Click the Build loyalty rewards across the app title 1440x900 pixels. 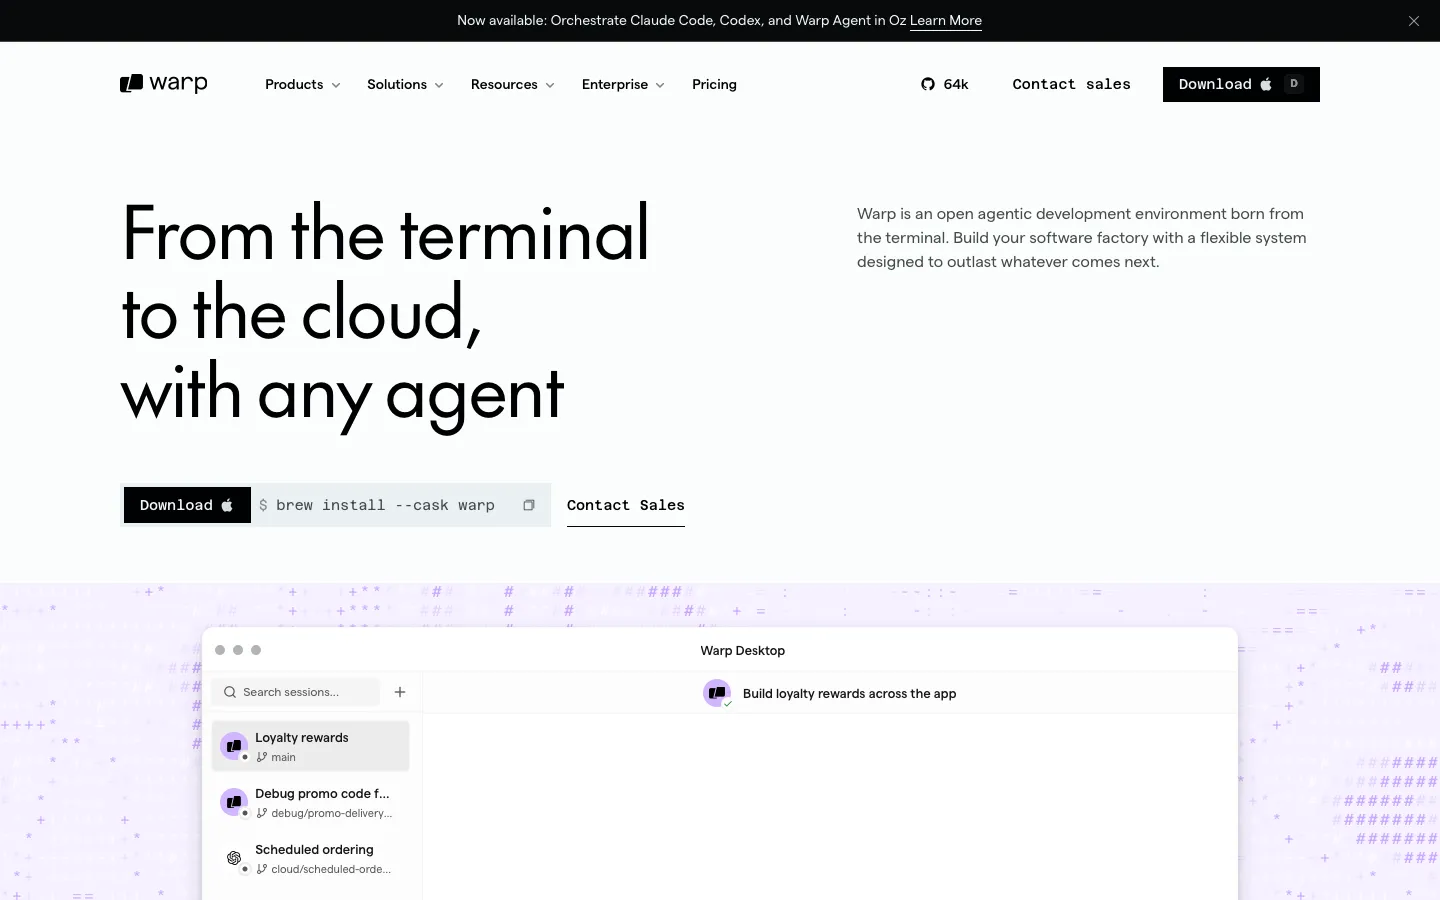pyautogui.click(x=849, y=694)
